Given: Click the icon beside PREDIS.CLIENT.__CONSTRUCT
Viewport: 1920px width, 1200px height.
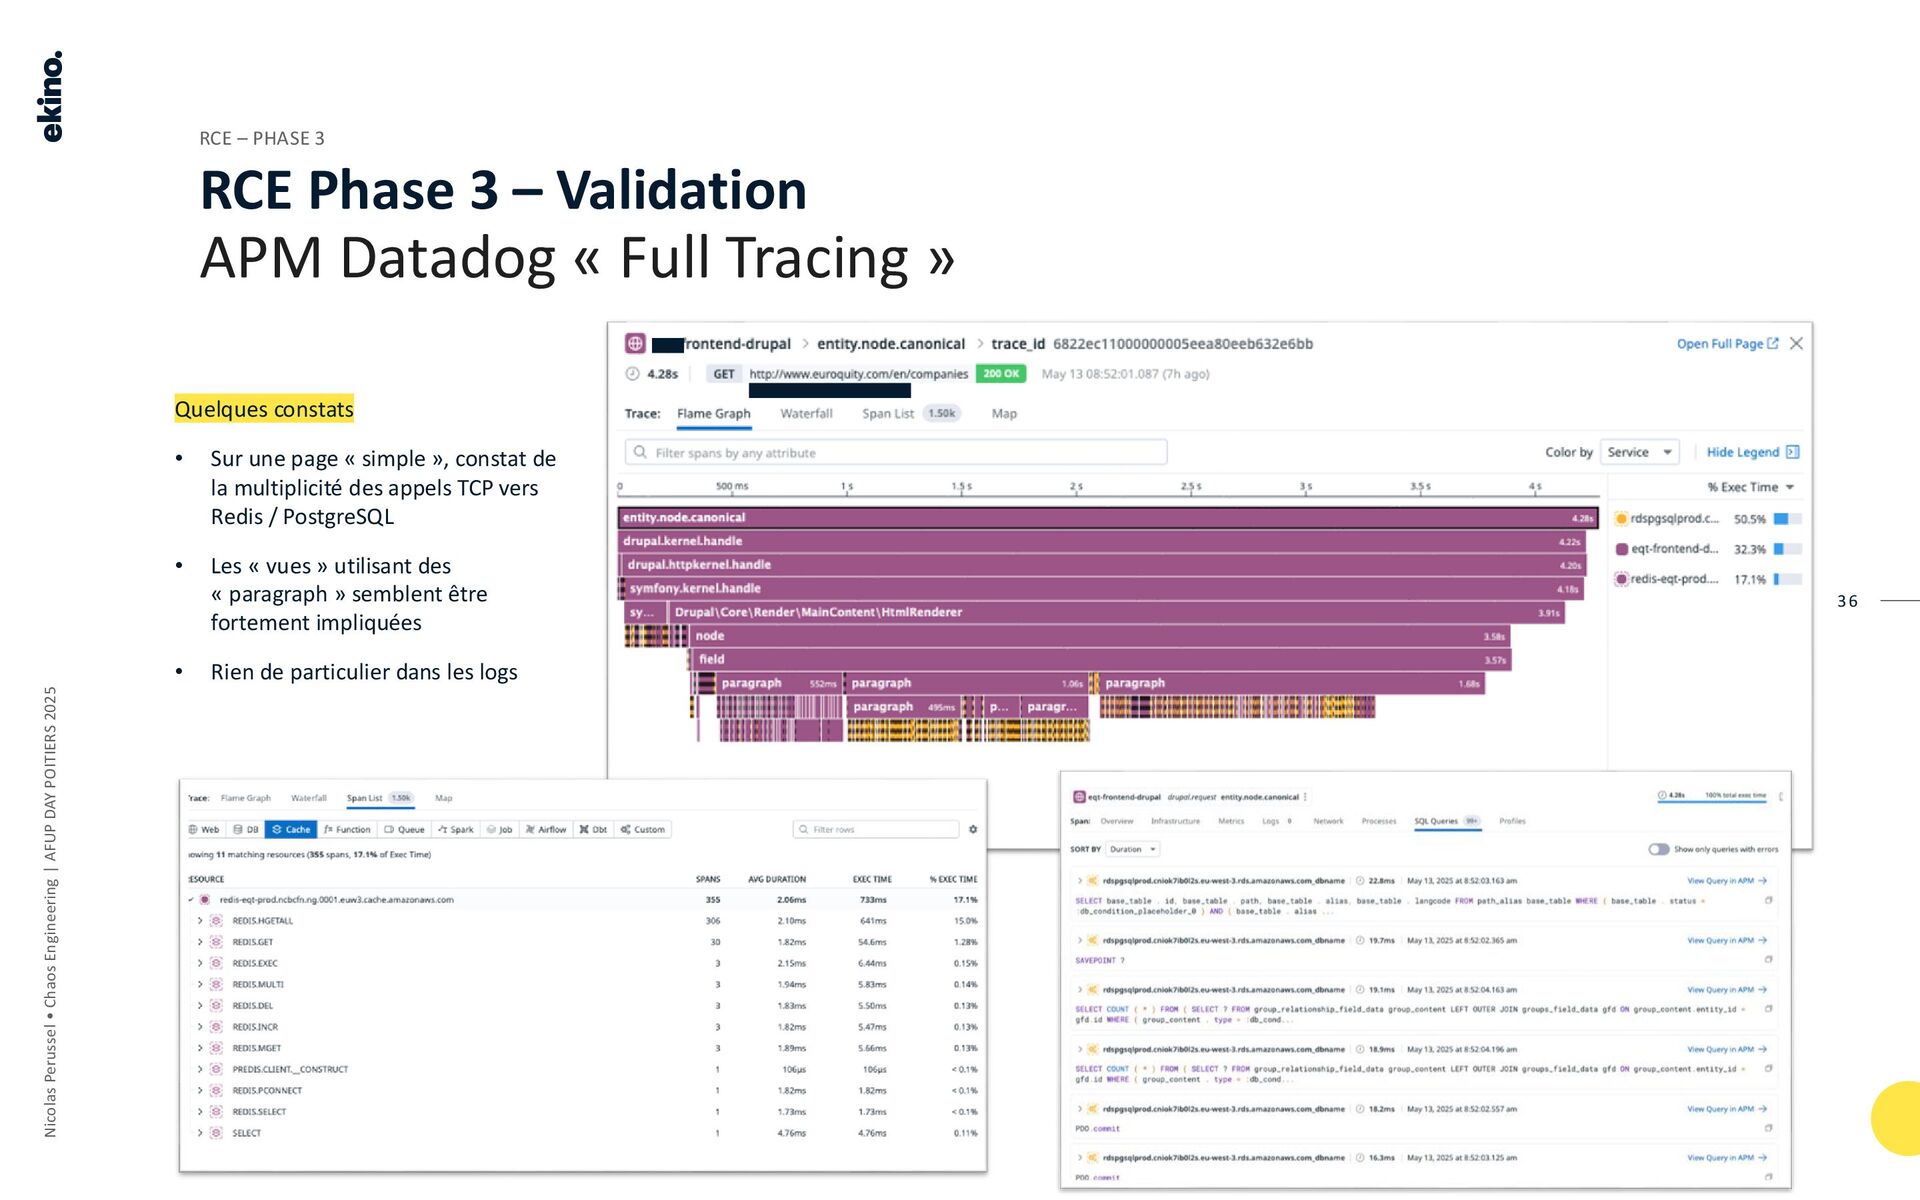Looking at the screenshot, I should tap(216, 1069).
